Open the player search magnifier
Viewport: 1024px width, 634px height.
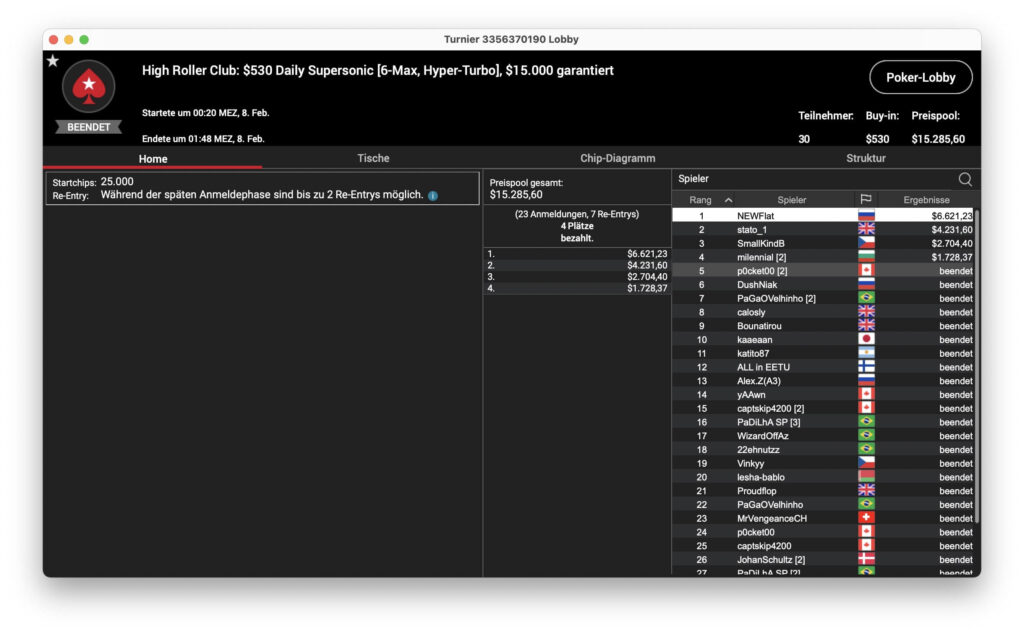pos(965,179)
